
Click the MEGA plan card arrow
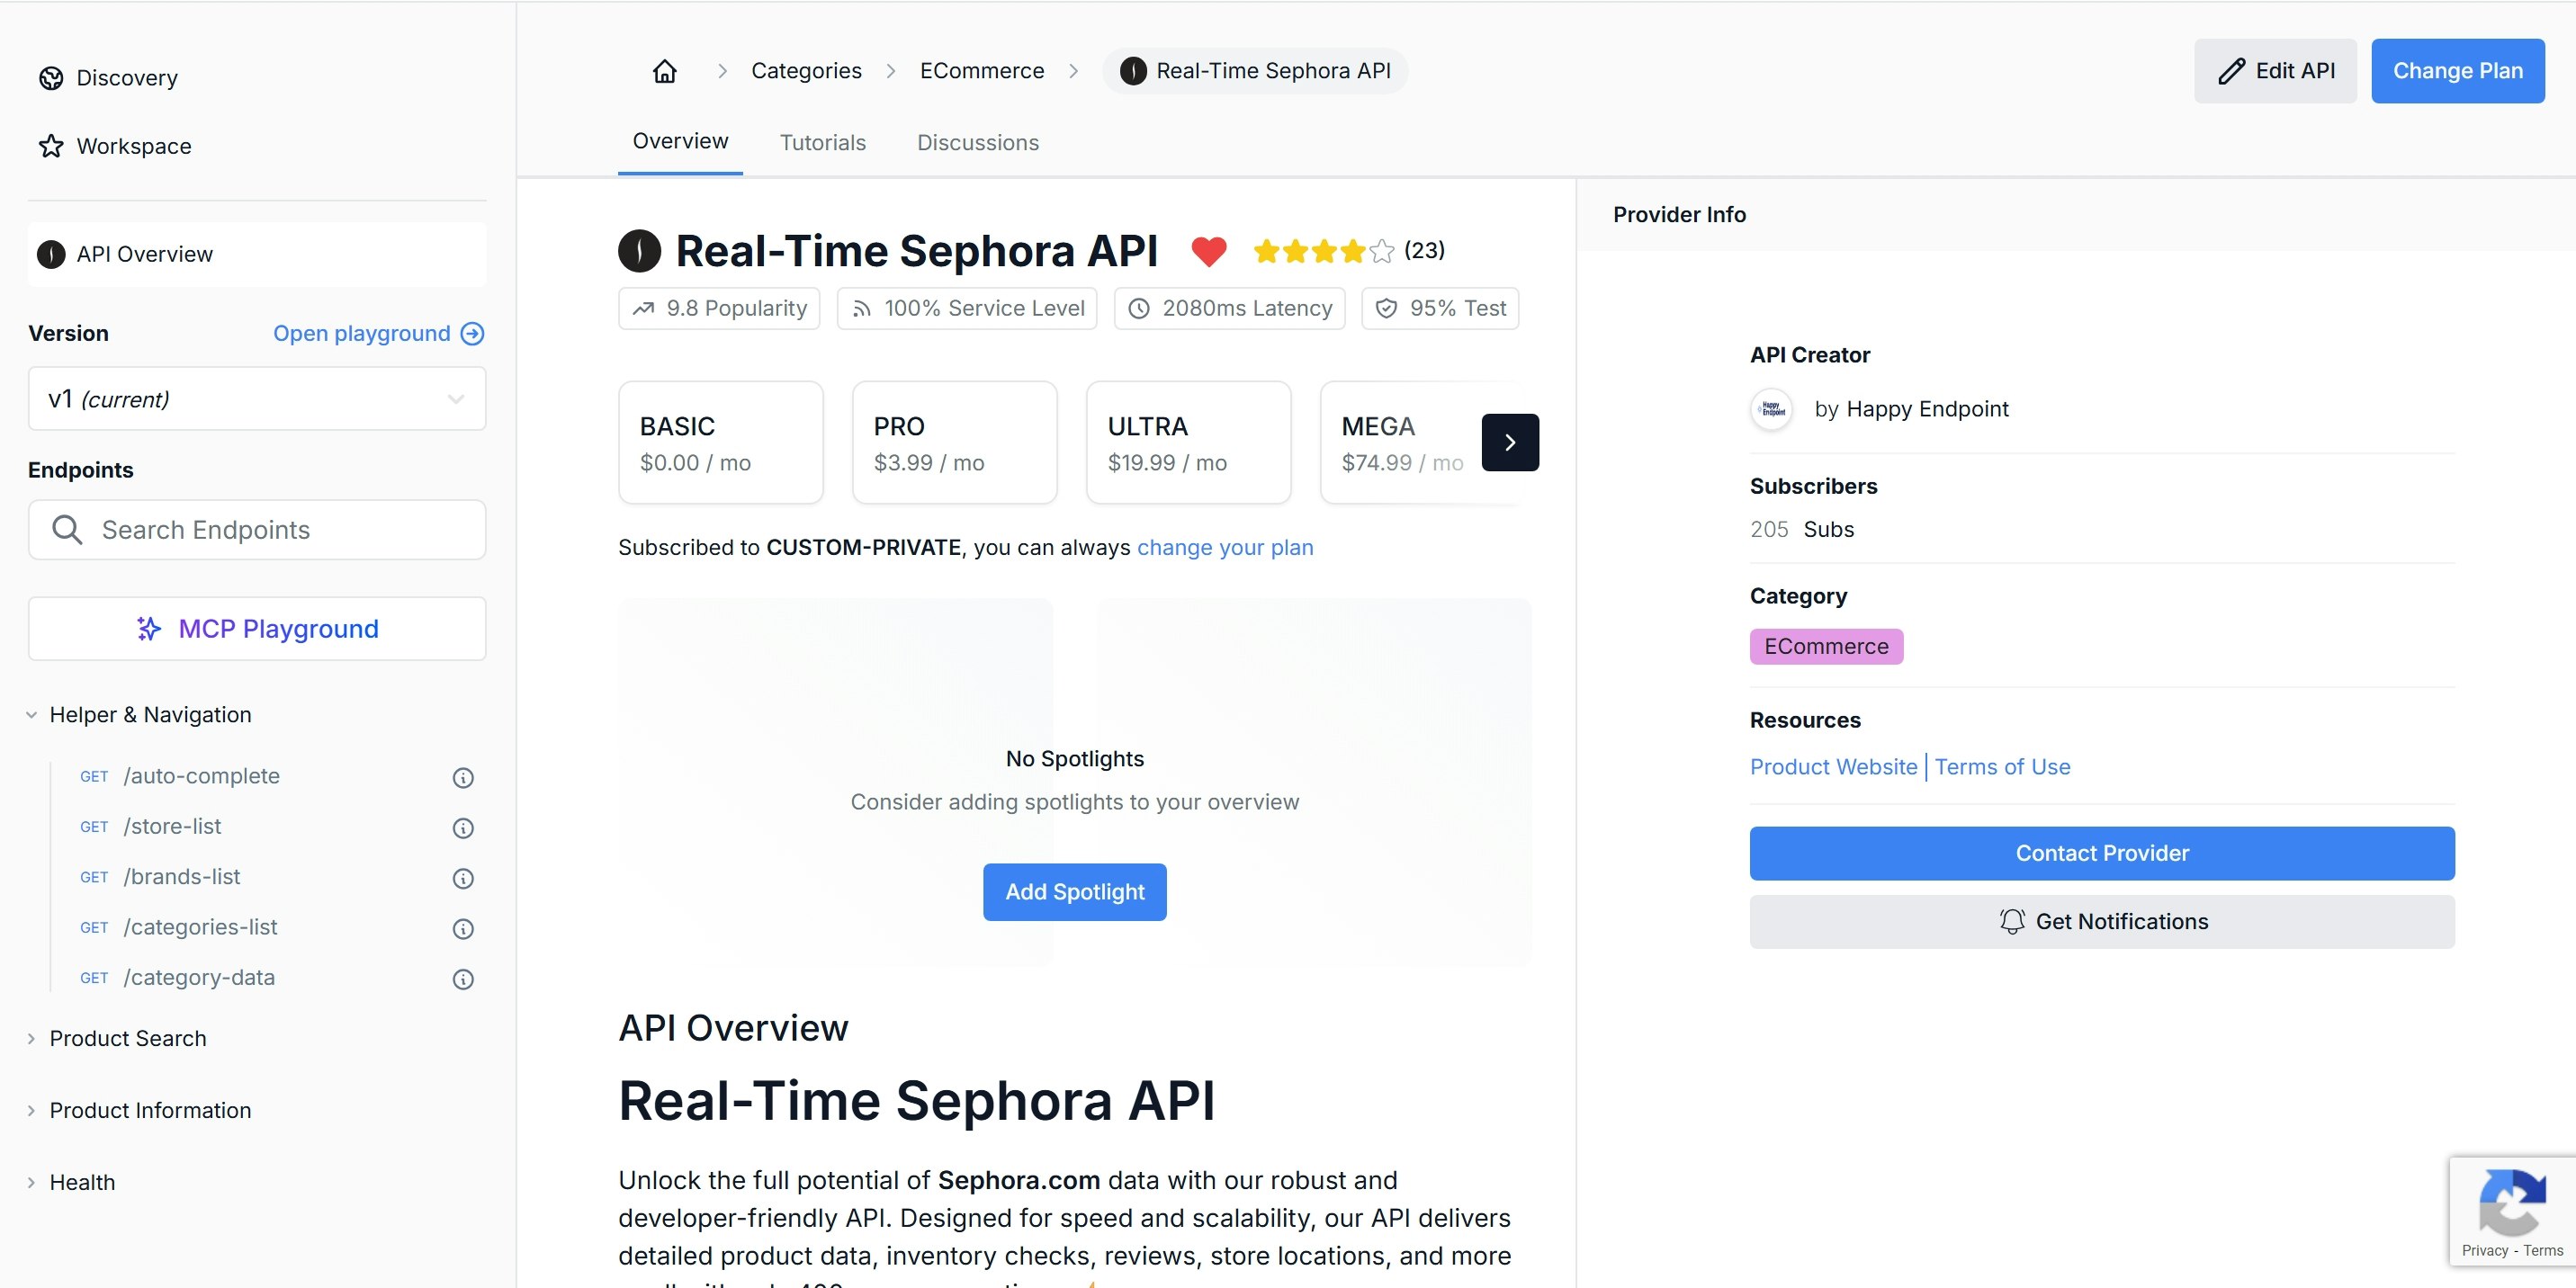click(x=1510, y=442)
